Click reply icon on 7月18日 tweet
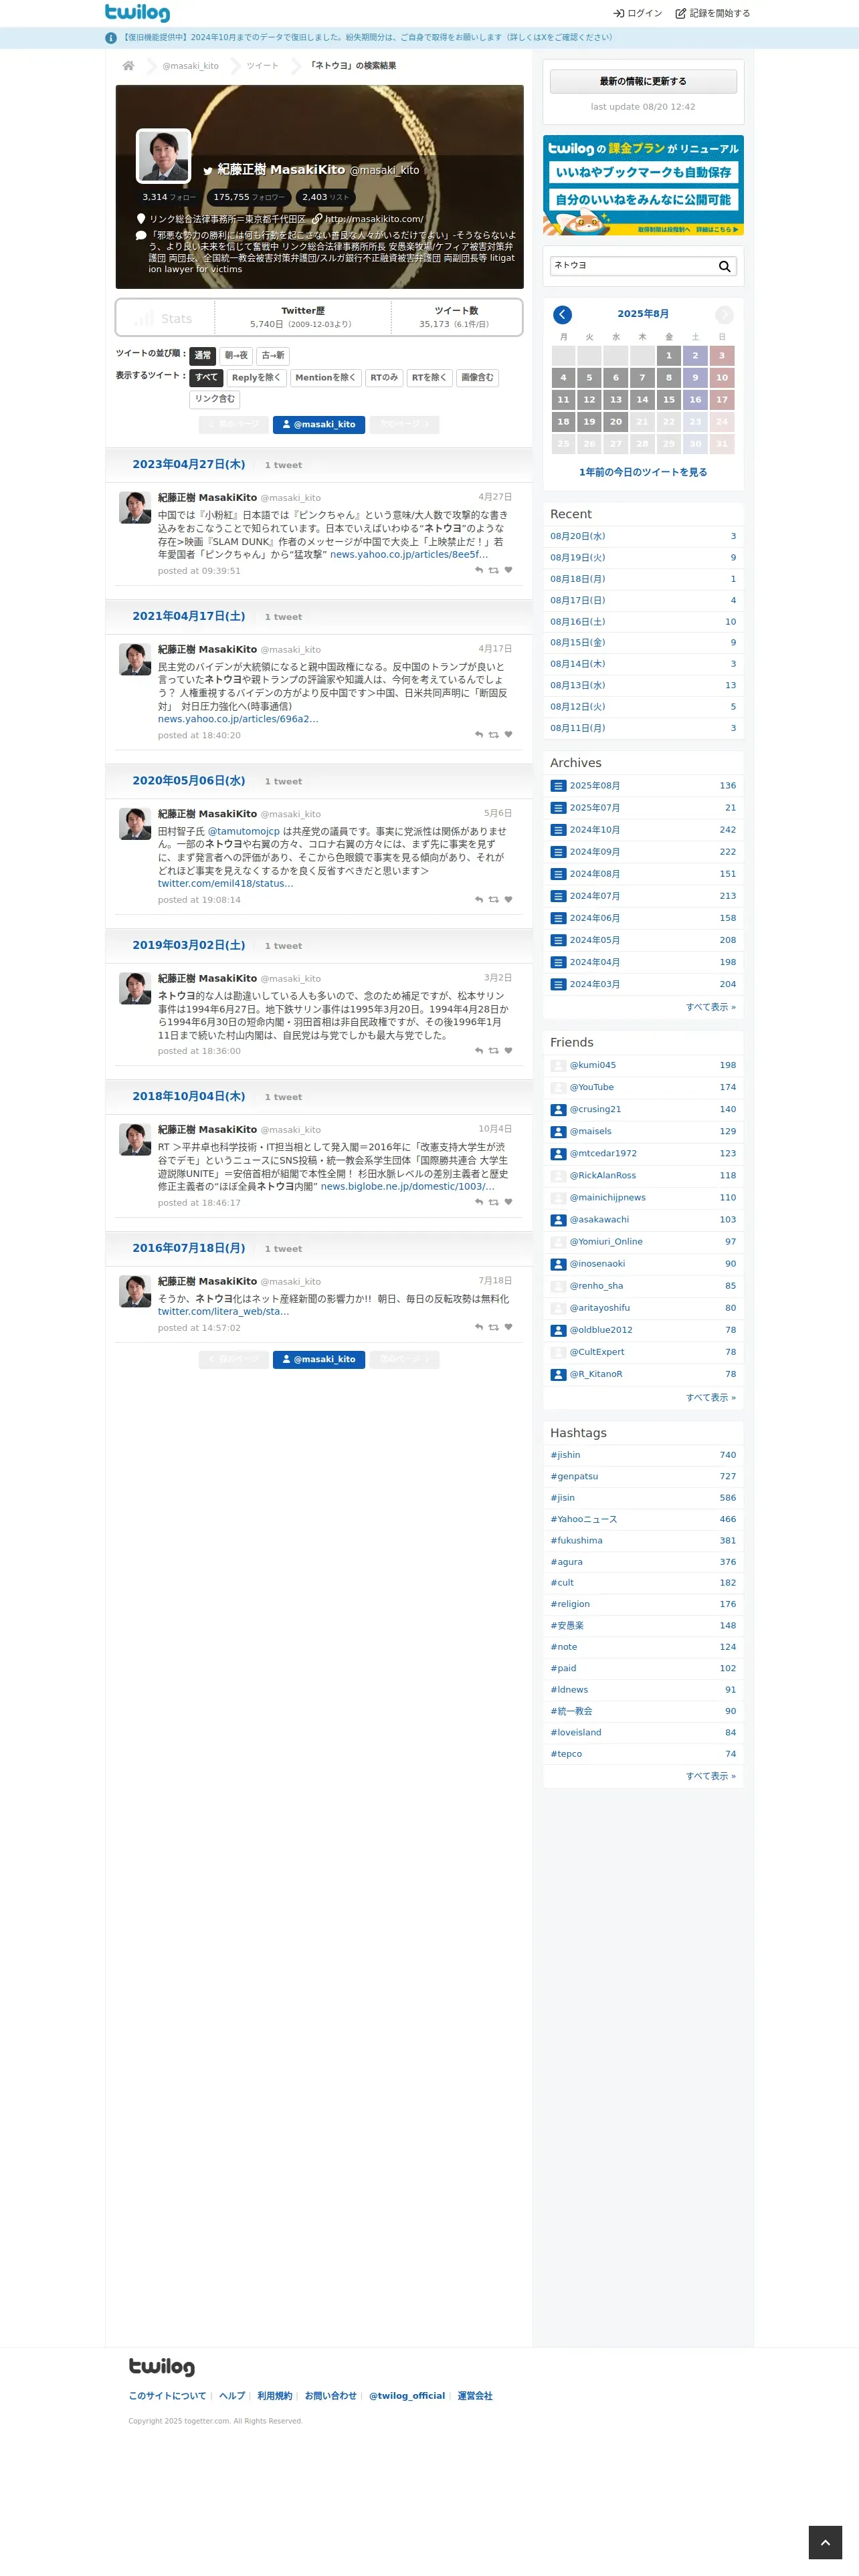The width and height of the screenshot is (859, 2576). click(479, 1327)
